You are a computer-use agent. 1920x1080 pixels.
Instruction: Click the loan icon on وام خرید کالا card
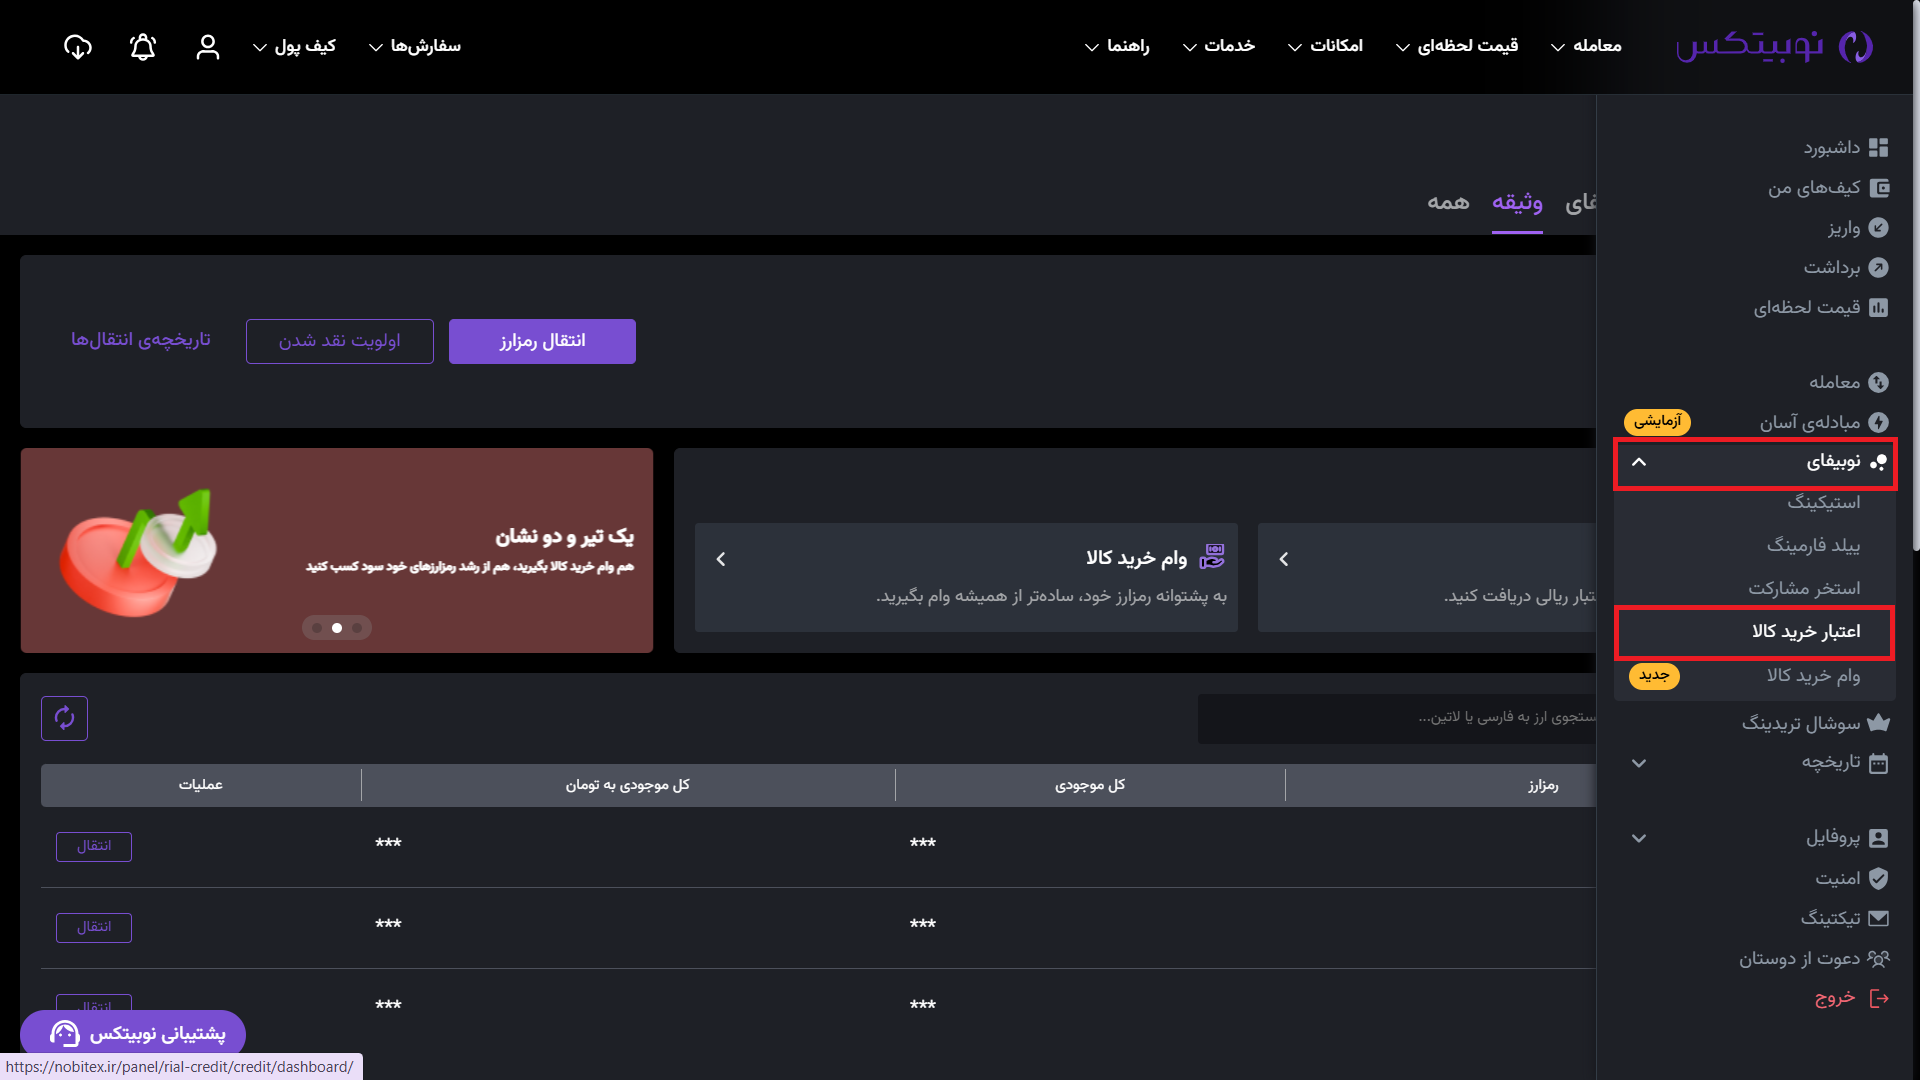[1212, 557]
